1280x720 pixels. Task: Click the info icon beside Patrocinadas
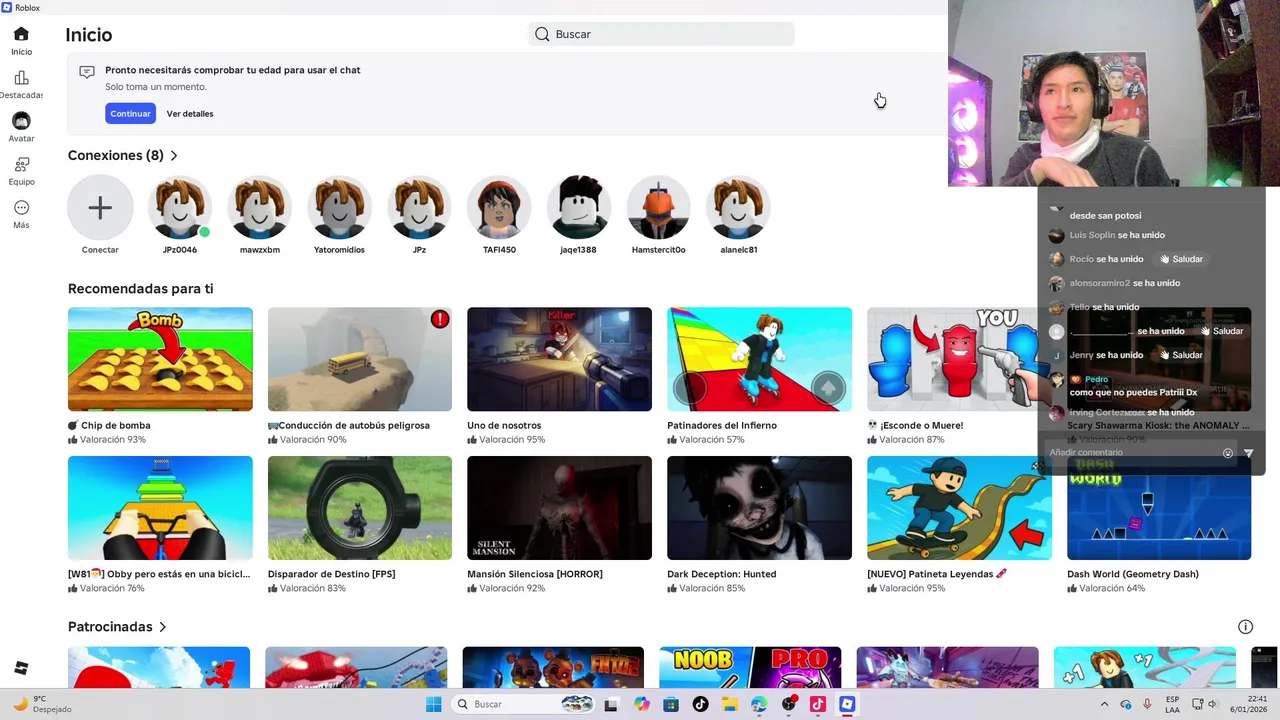(1245, 627)
